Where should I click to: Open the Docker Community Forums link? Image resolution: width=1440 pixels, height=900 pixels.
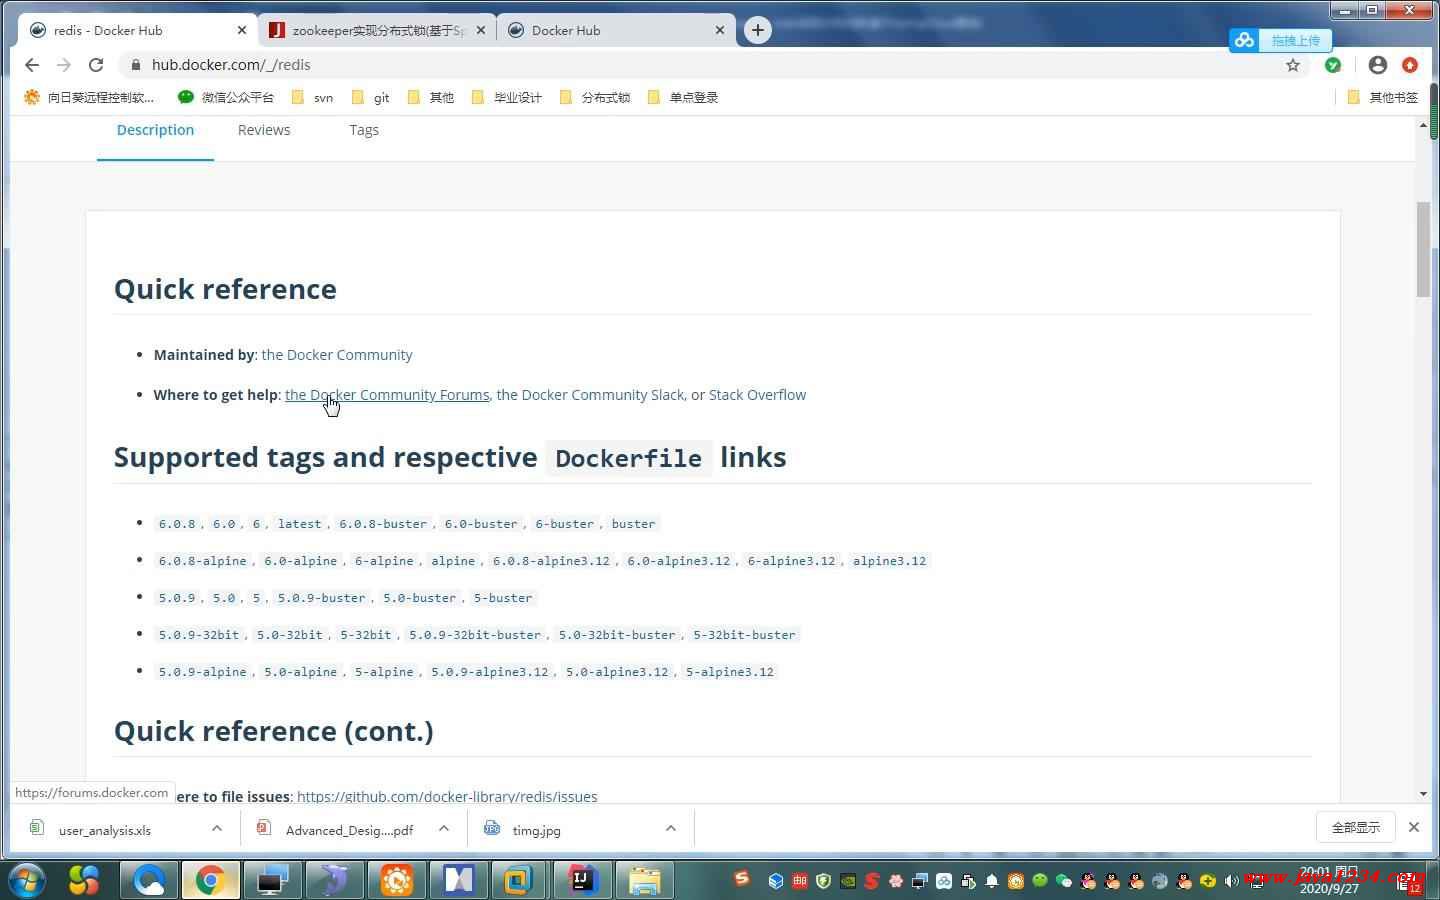point(387,395)
